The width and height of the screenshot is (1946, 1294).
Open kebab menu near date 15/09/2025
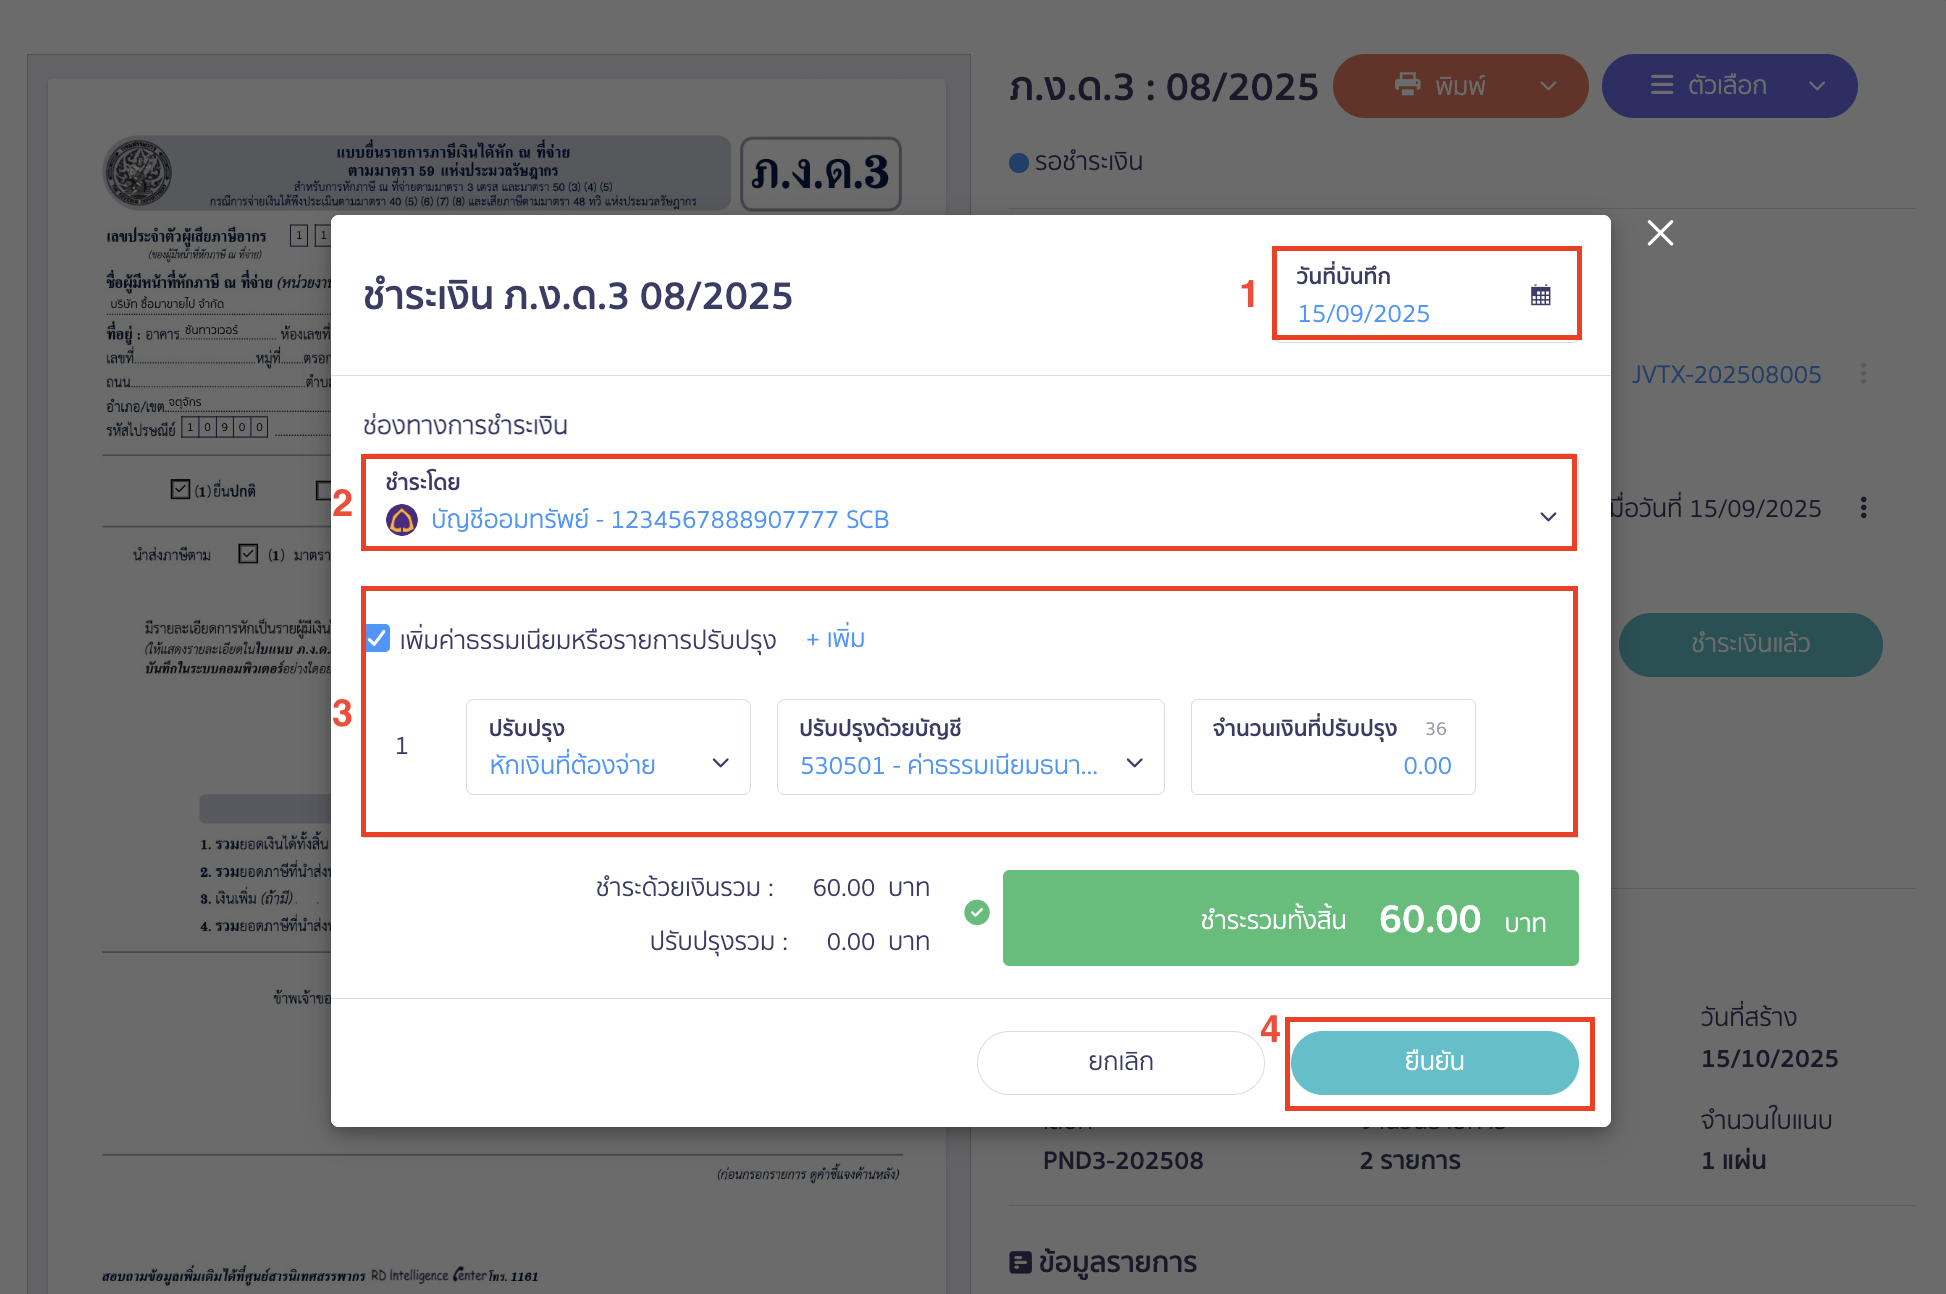(1864, 508)
